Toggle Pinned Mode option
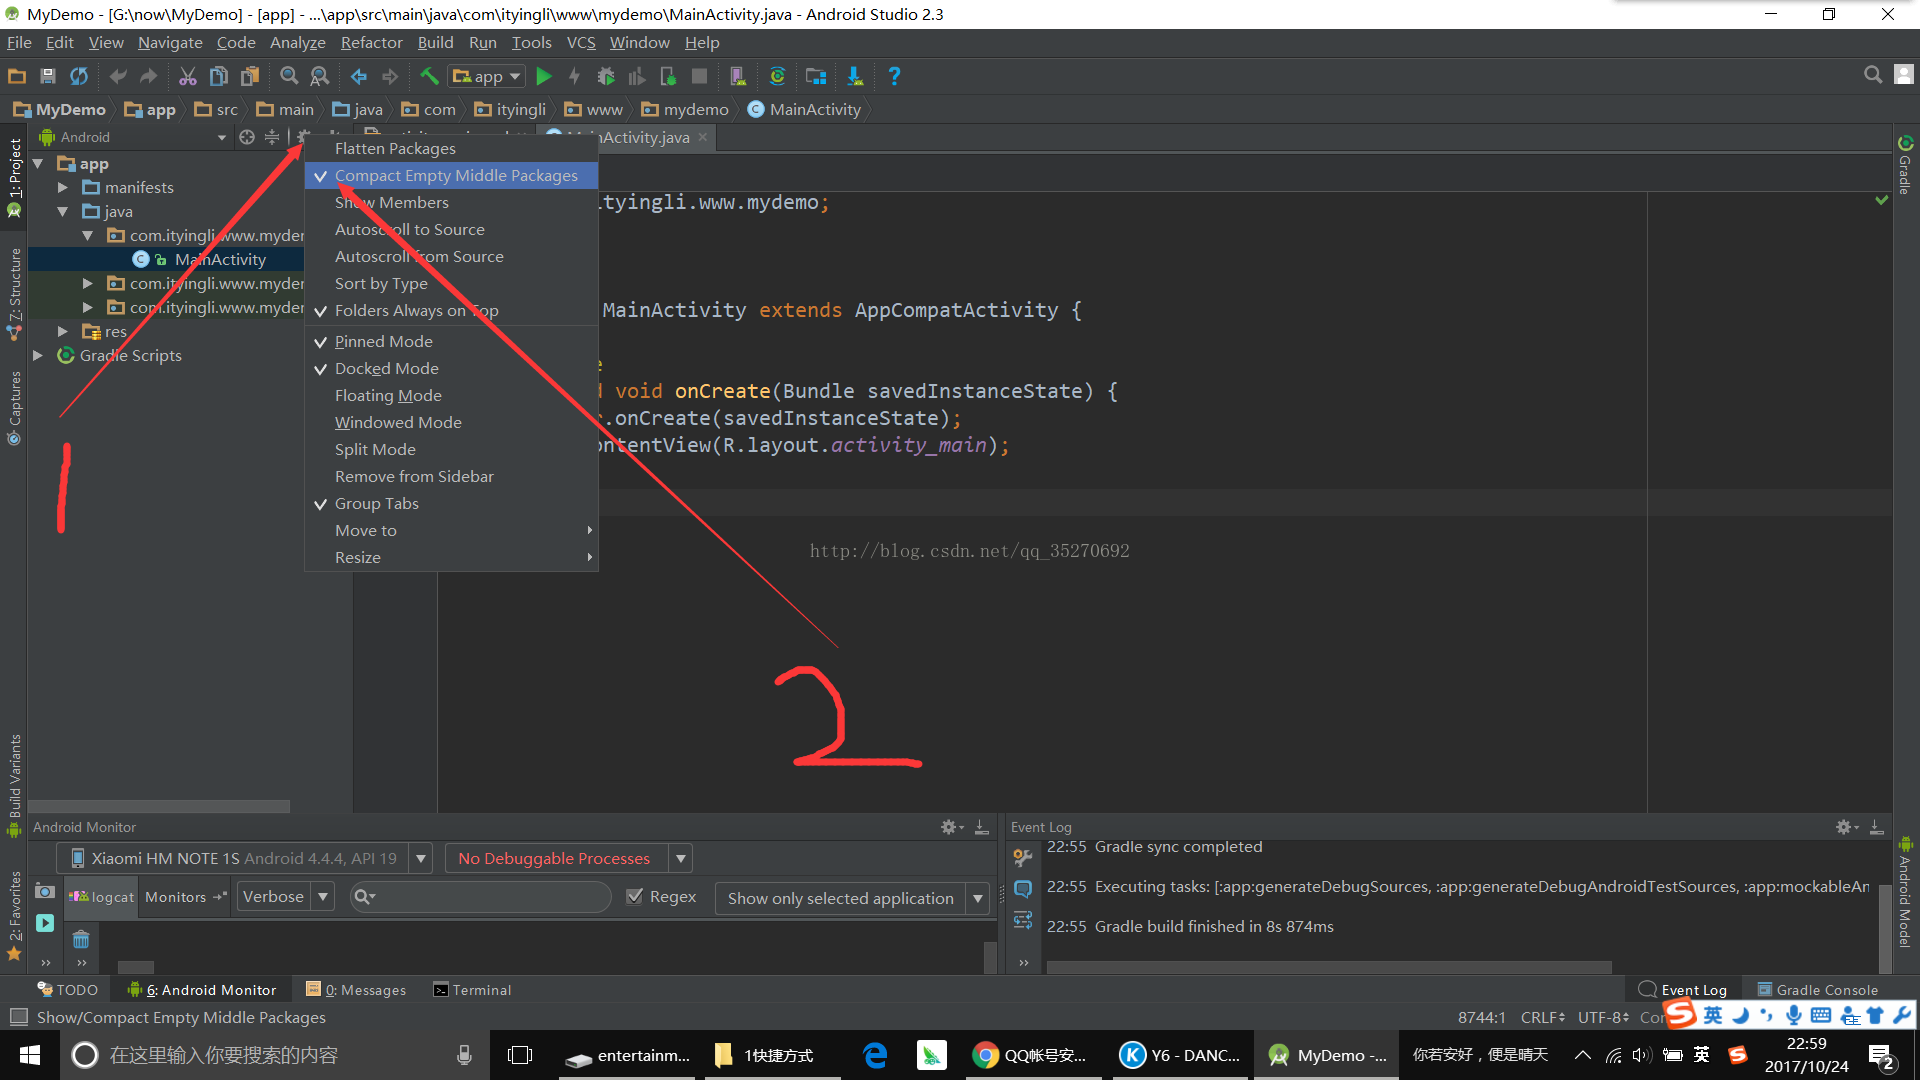Screen dimensions: 1920x1080 pyautogui.click(x=382, y=342)
